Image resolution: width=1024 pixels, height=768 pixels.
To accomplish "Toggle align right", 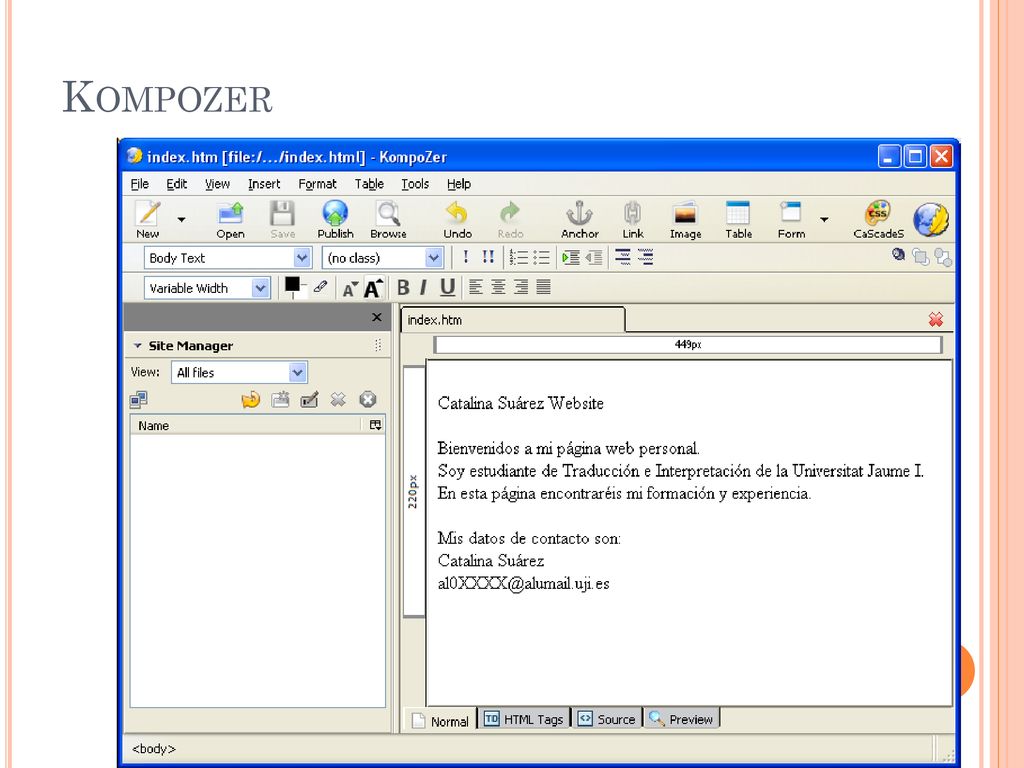I will pyautogui.click(x=520, y=287).
